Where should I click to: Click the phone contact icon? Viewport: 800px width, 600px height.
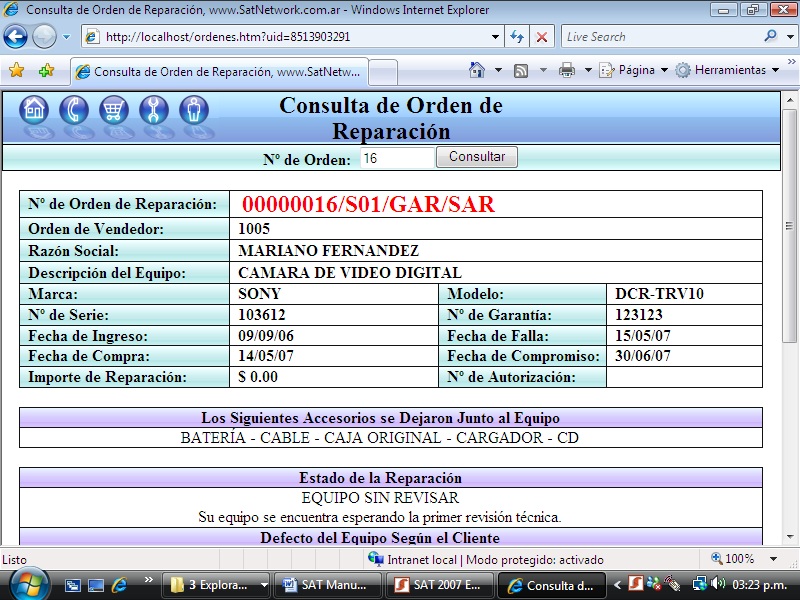74,109
